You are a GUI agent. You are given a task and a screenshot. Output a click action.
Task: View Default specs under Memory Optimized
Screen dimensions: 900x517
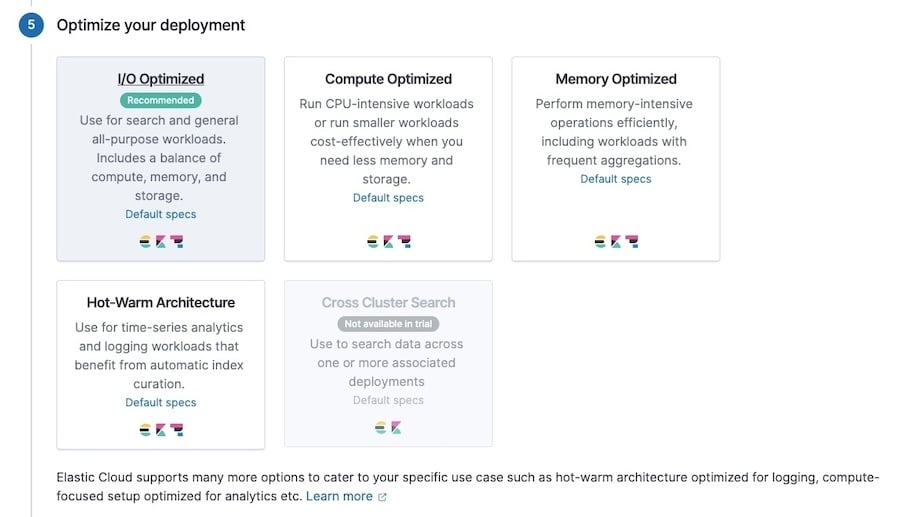tap(616, 179)
